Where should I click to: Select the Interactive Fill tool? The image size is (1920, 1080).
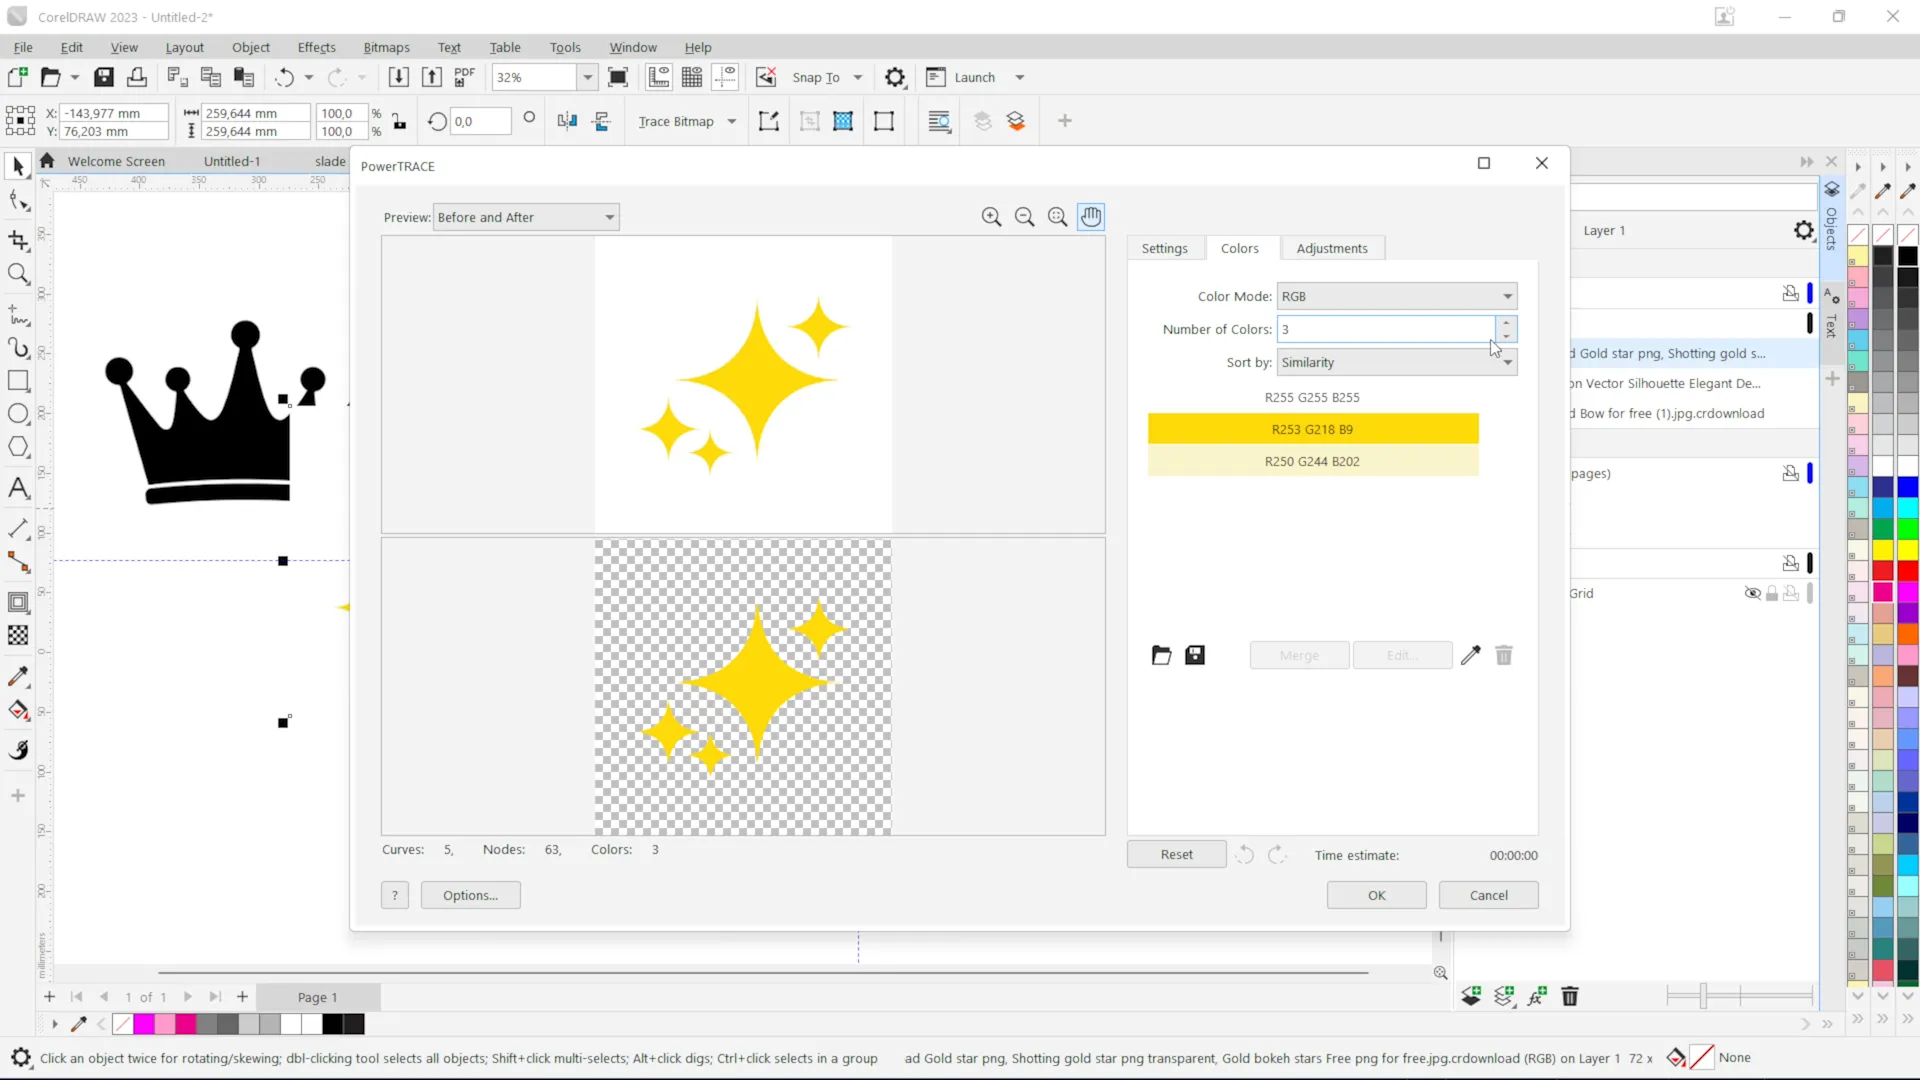click(x=18, y=711)
